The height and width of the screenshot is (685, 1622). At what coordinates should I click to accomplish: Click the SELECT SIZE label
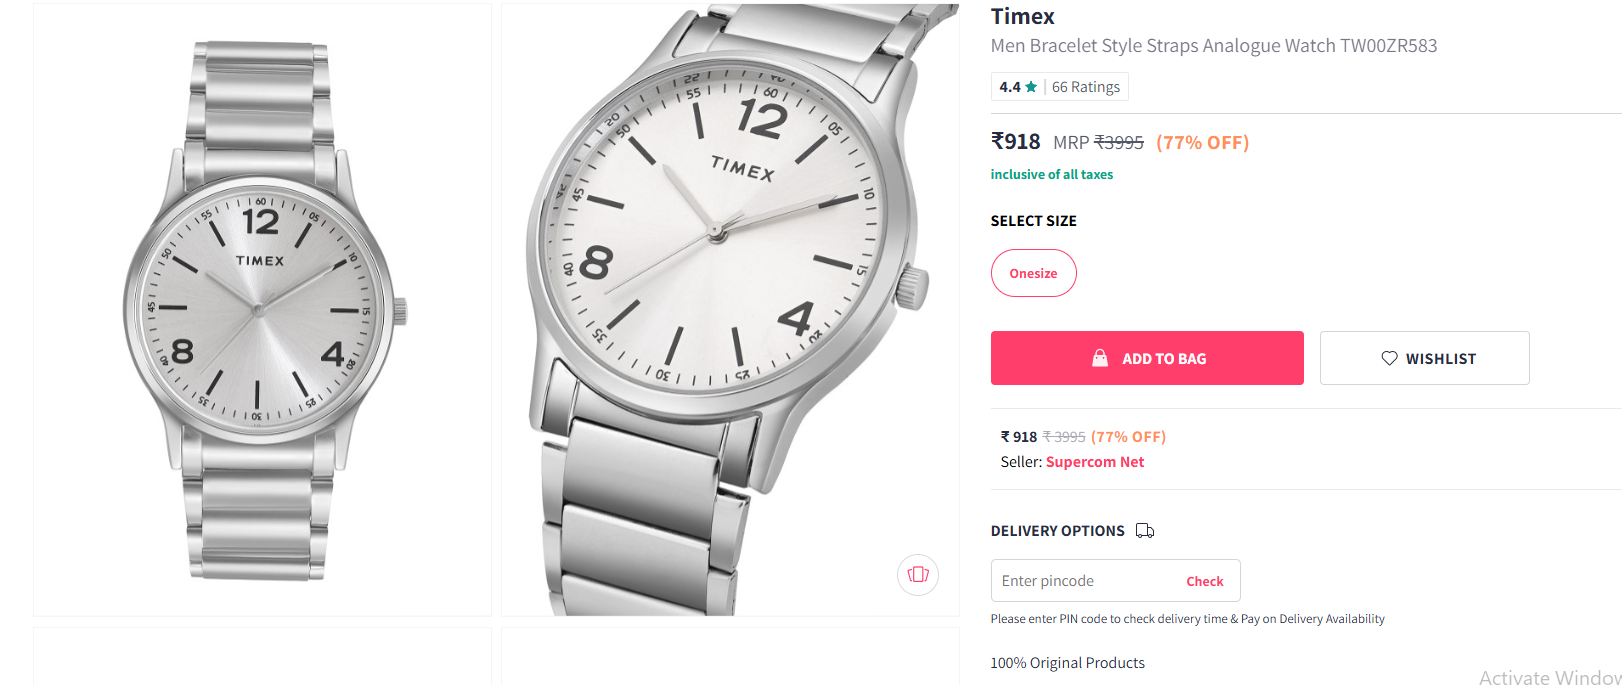click(1033, 221)
